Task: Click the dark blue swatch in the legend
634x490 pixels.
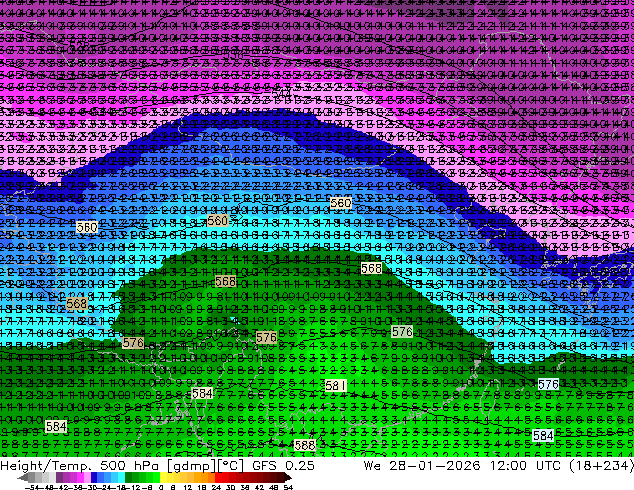Action: coord(94,478)
